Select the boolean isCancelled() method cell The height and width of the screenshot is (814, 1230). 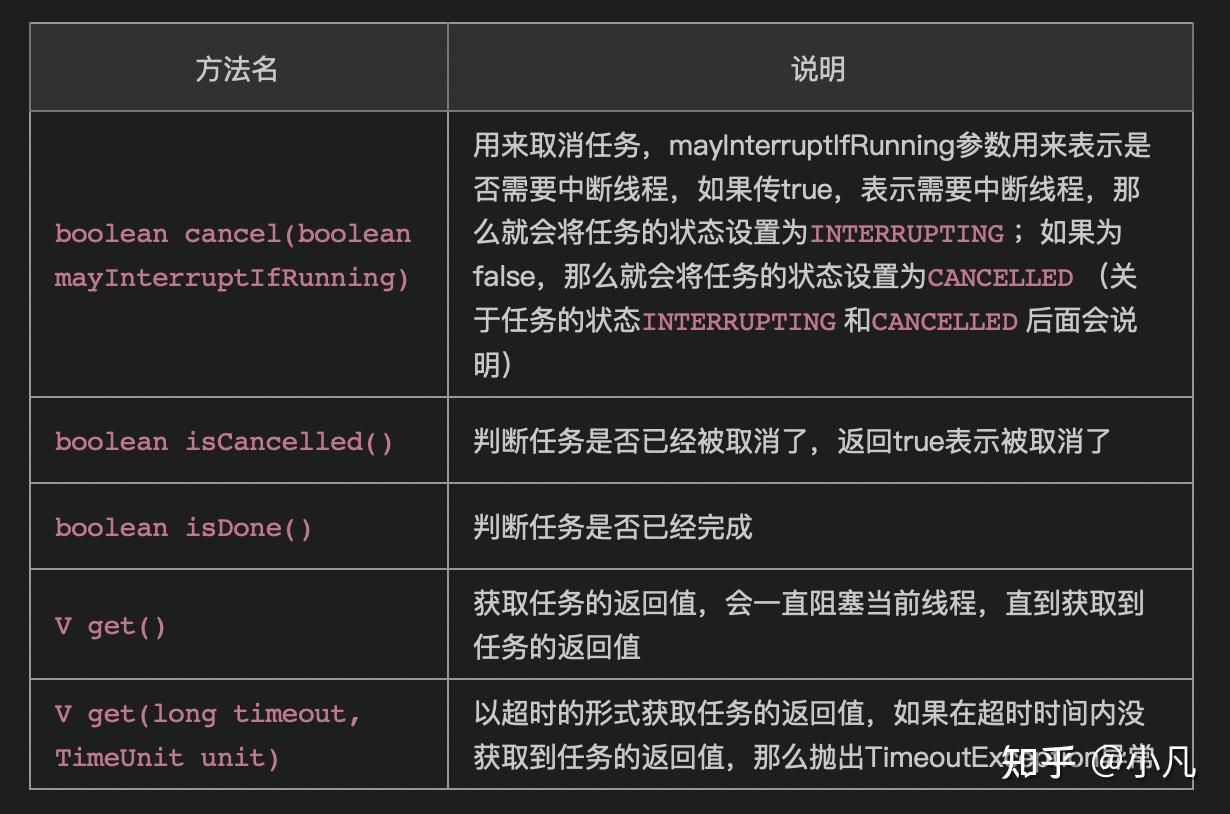(224, 441)
